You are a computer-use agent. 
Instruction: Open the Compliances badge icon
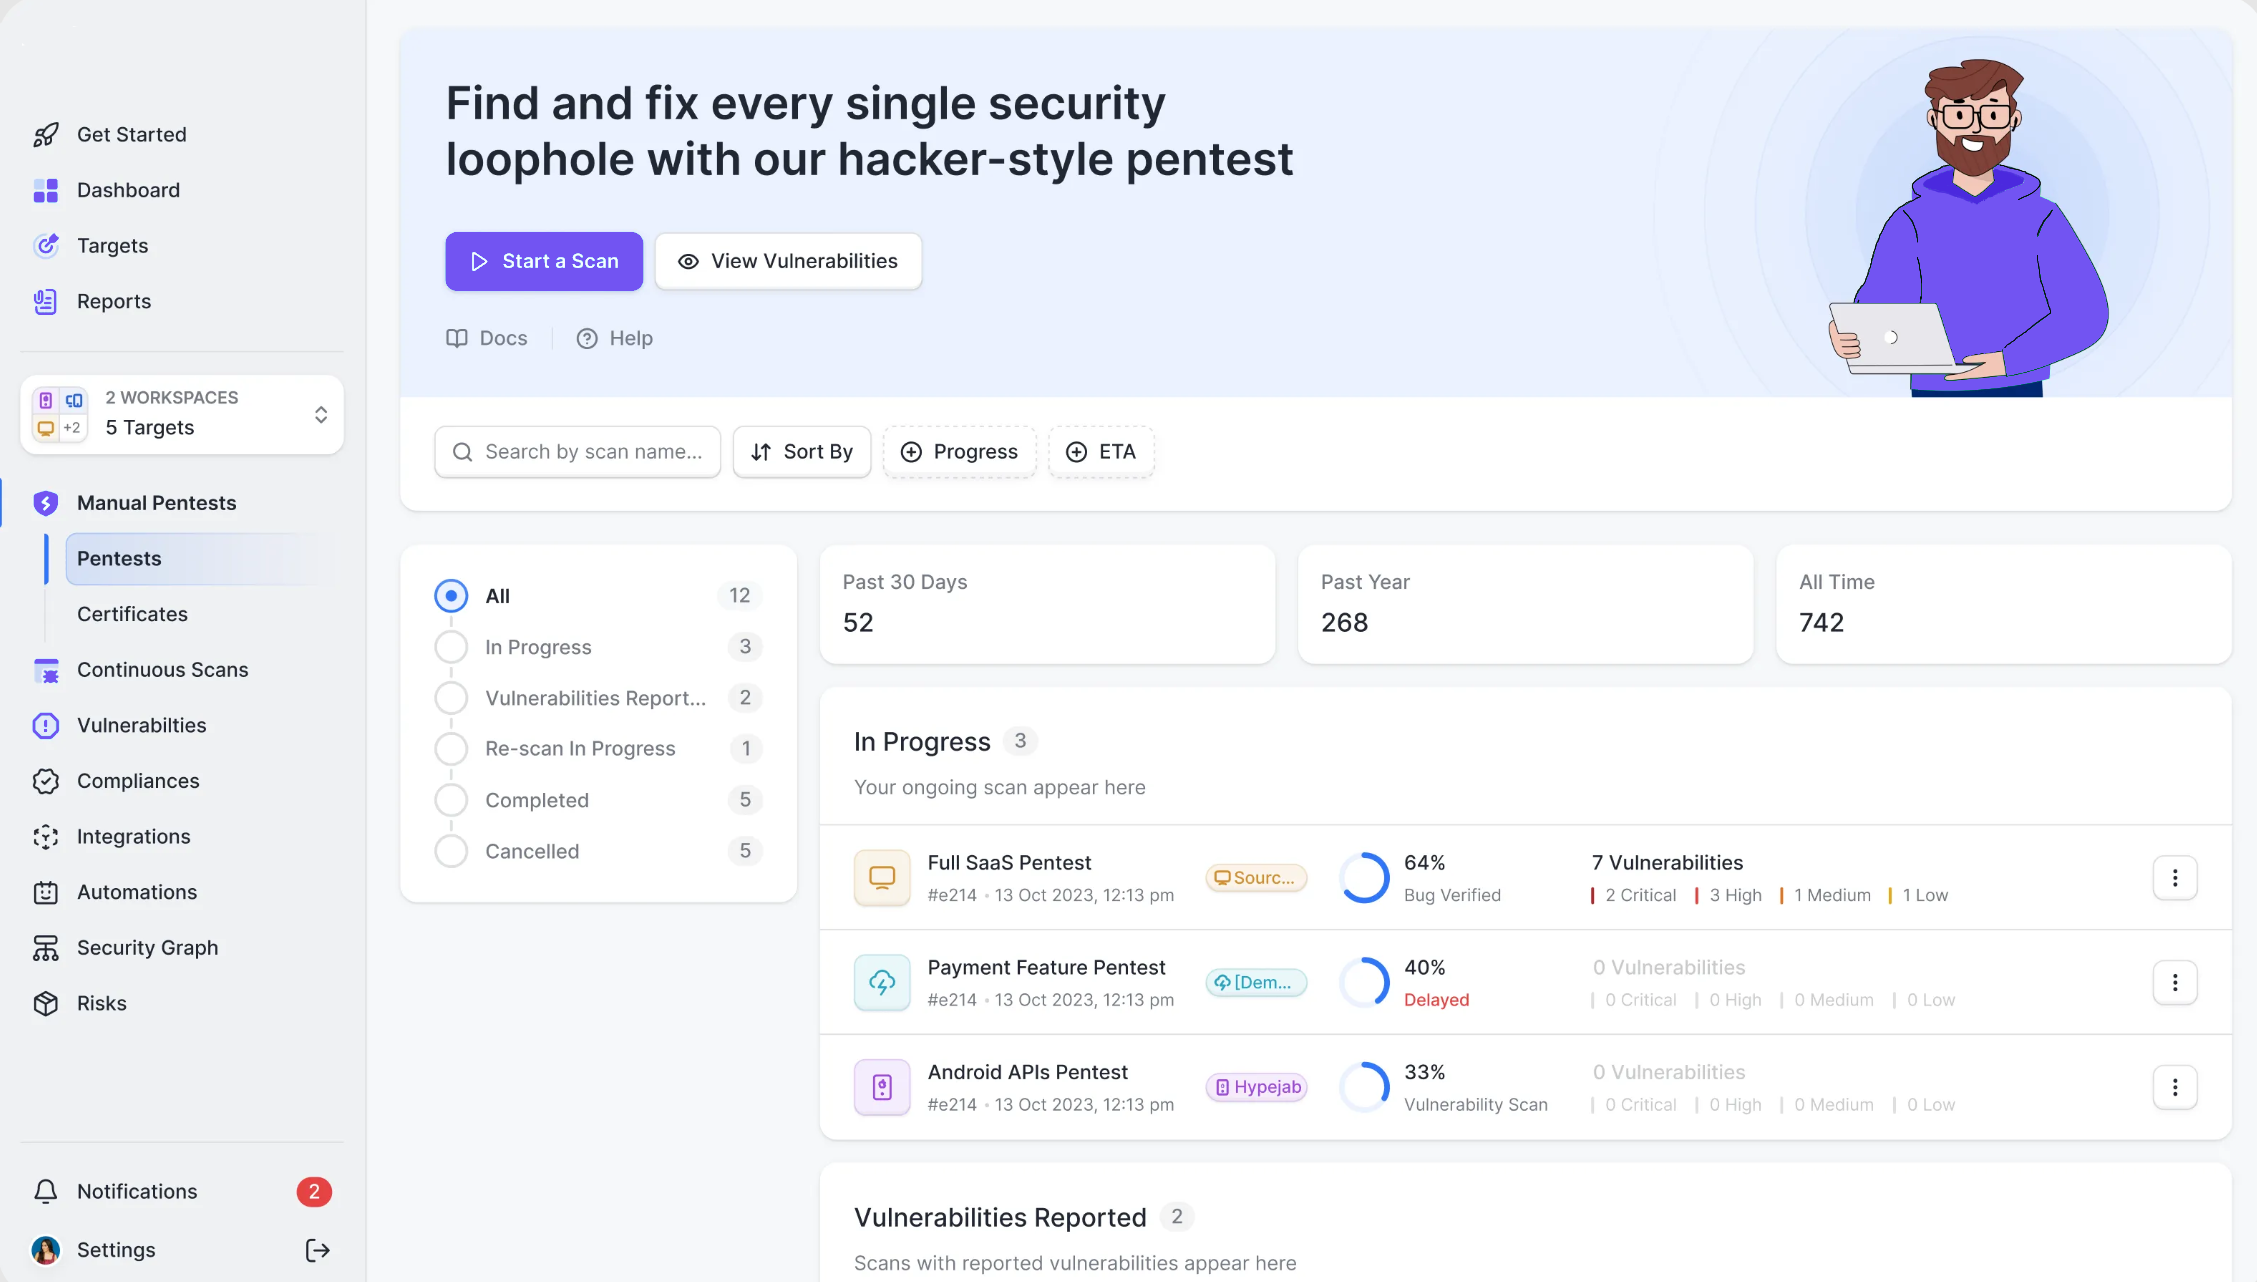(x=46, y=781)
